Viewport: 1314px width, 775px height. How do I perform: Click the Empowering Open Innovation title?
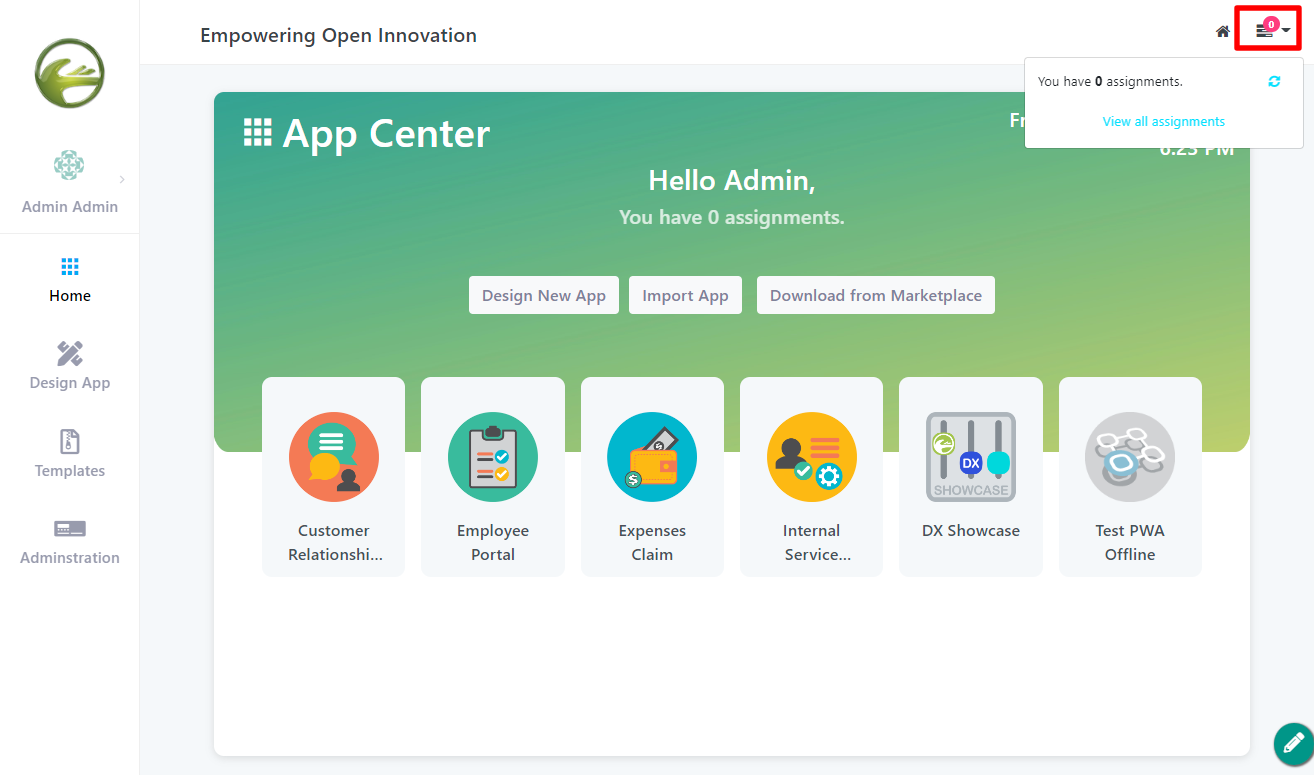[339, 36]
